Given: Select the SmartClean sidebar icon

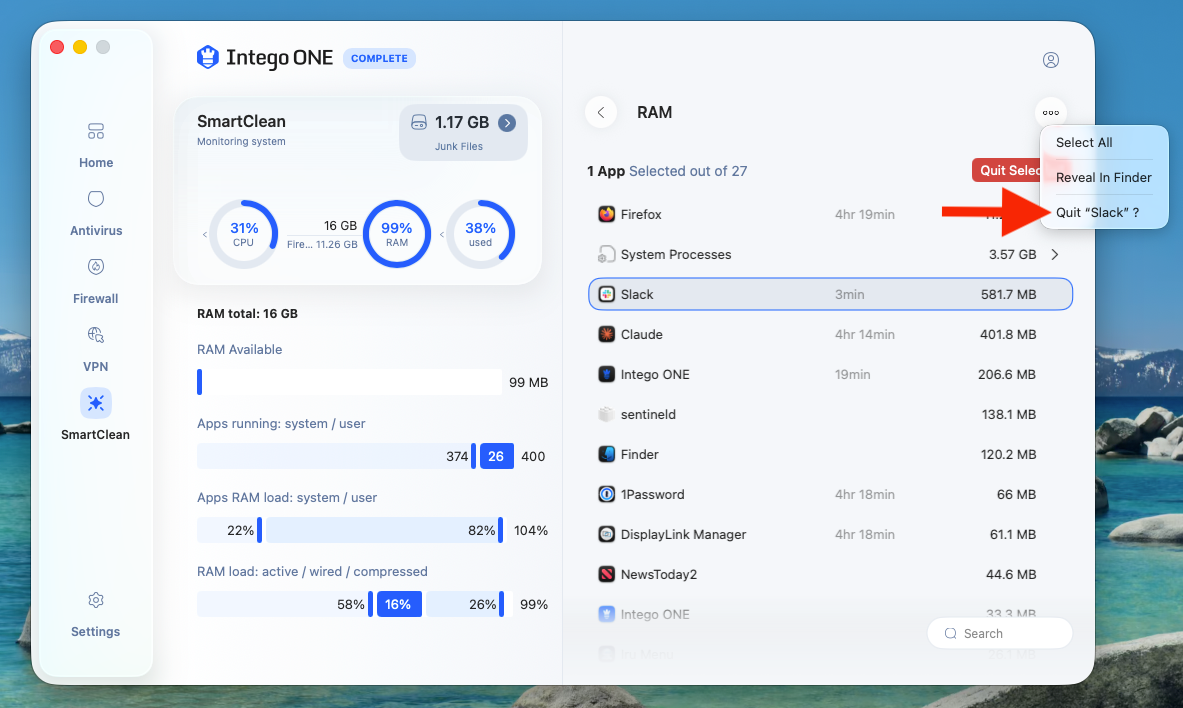Looking at the screenshot, I should (x=96, y=403).
